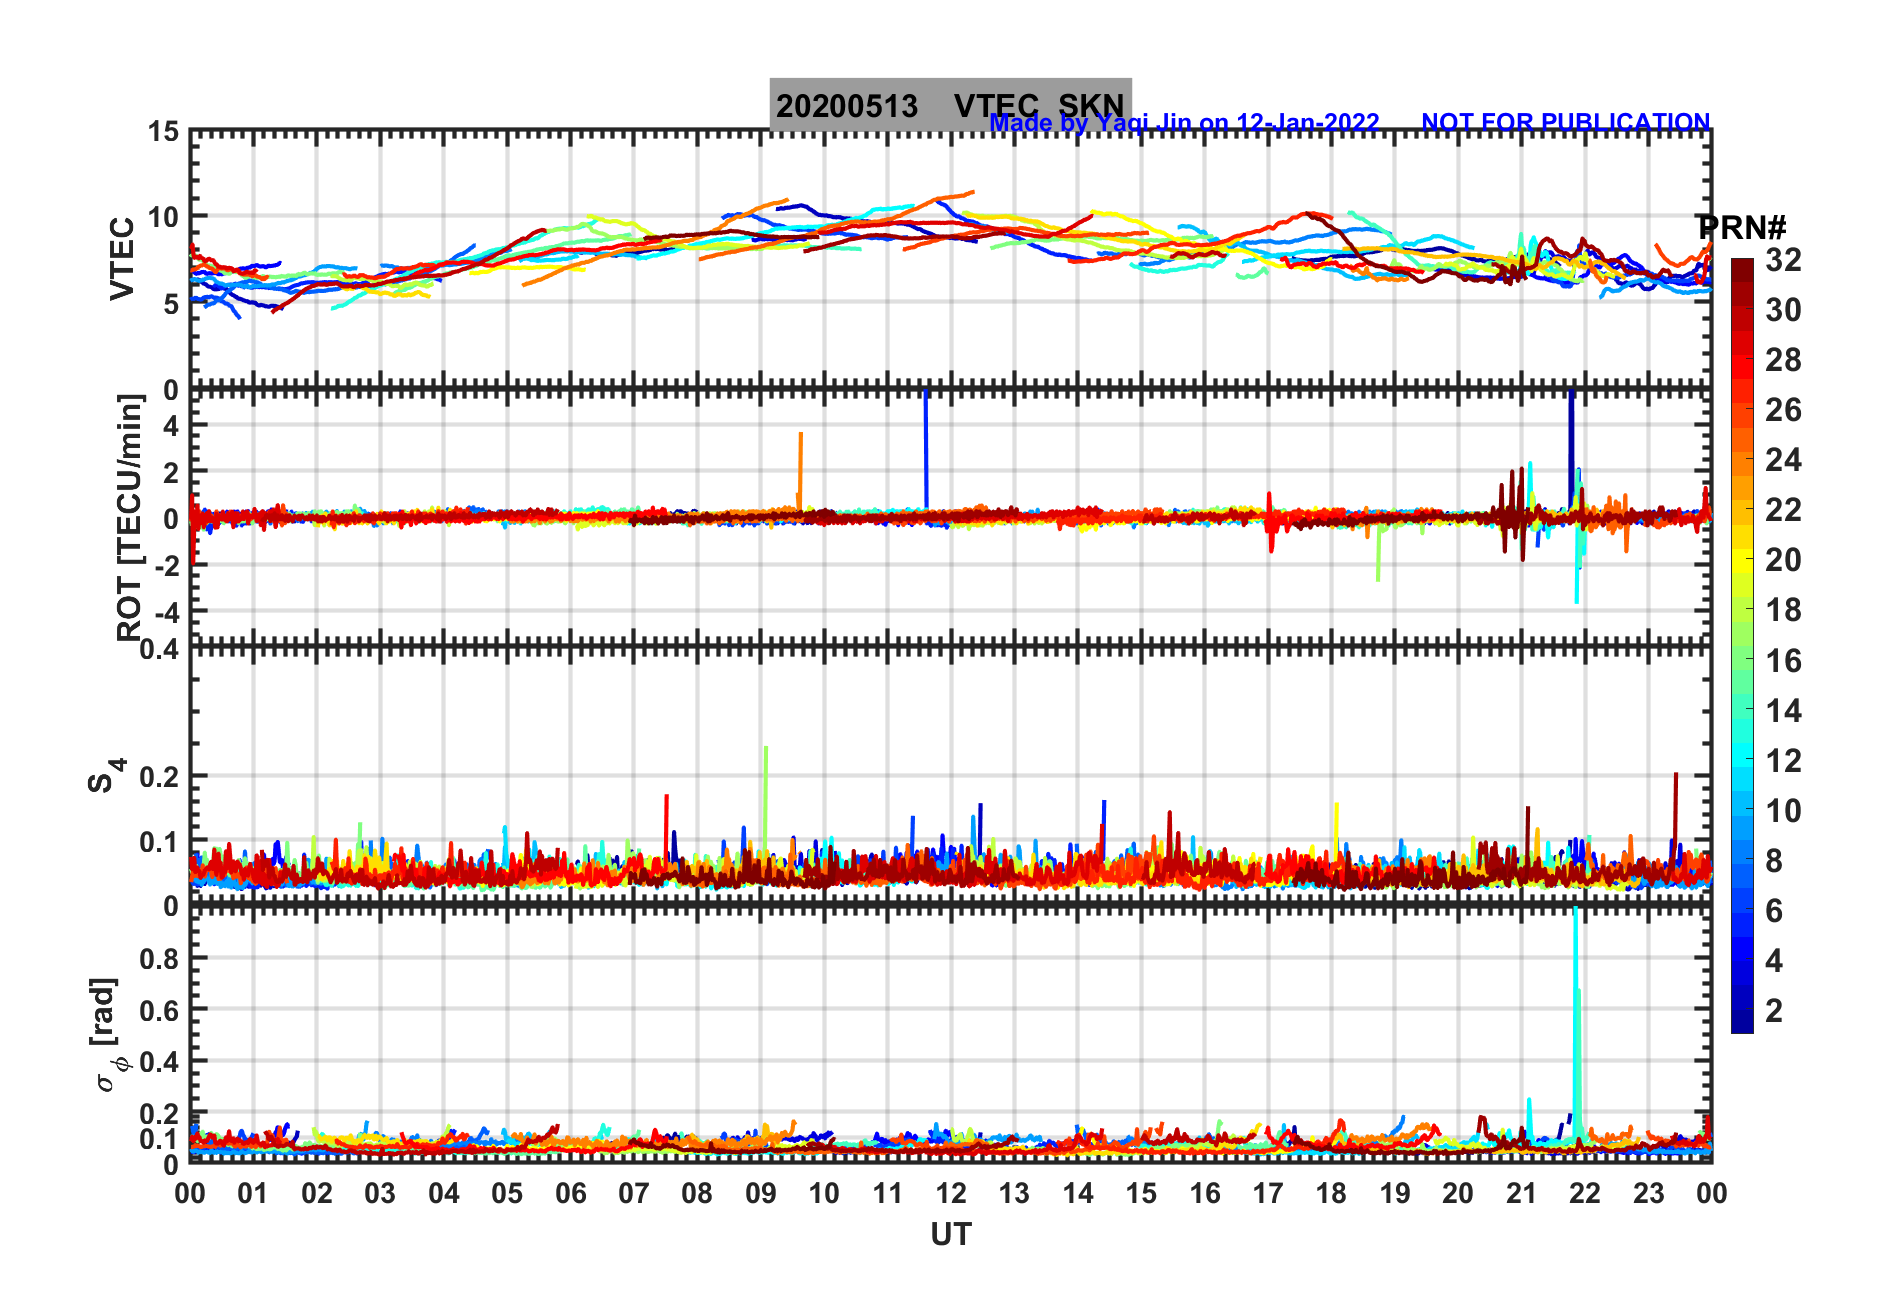Screen dimensions: 1902x1292
Task: Click the UT axis tick label '17'
Action: click(x=1268, y=1193)
